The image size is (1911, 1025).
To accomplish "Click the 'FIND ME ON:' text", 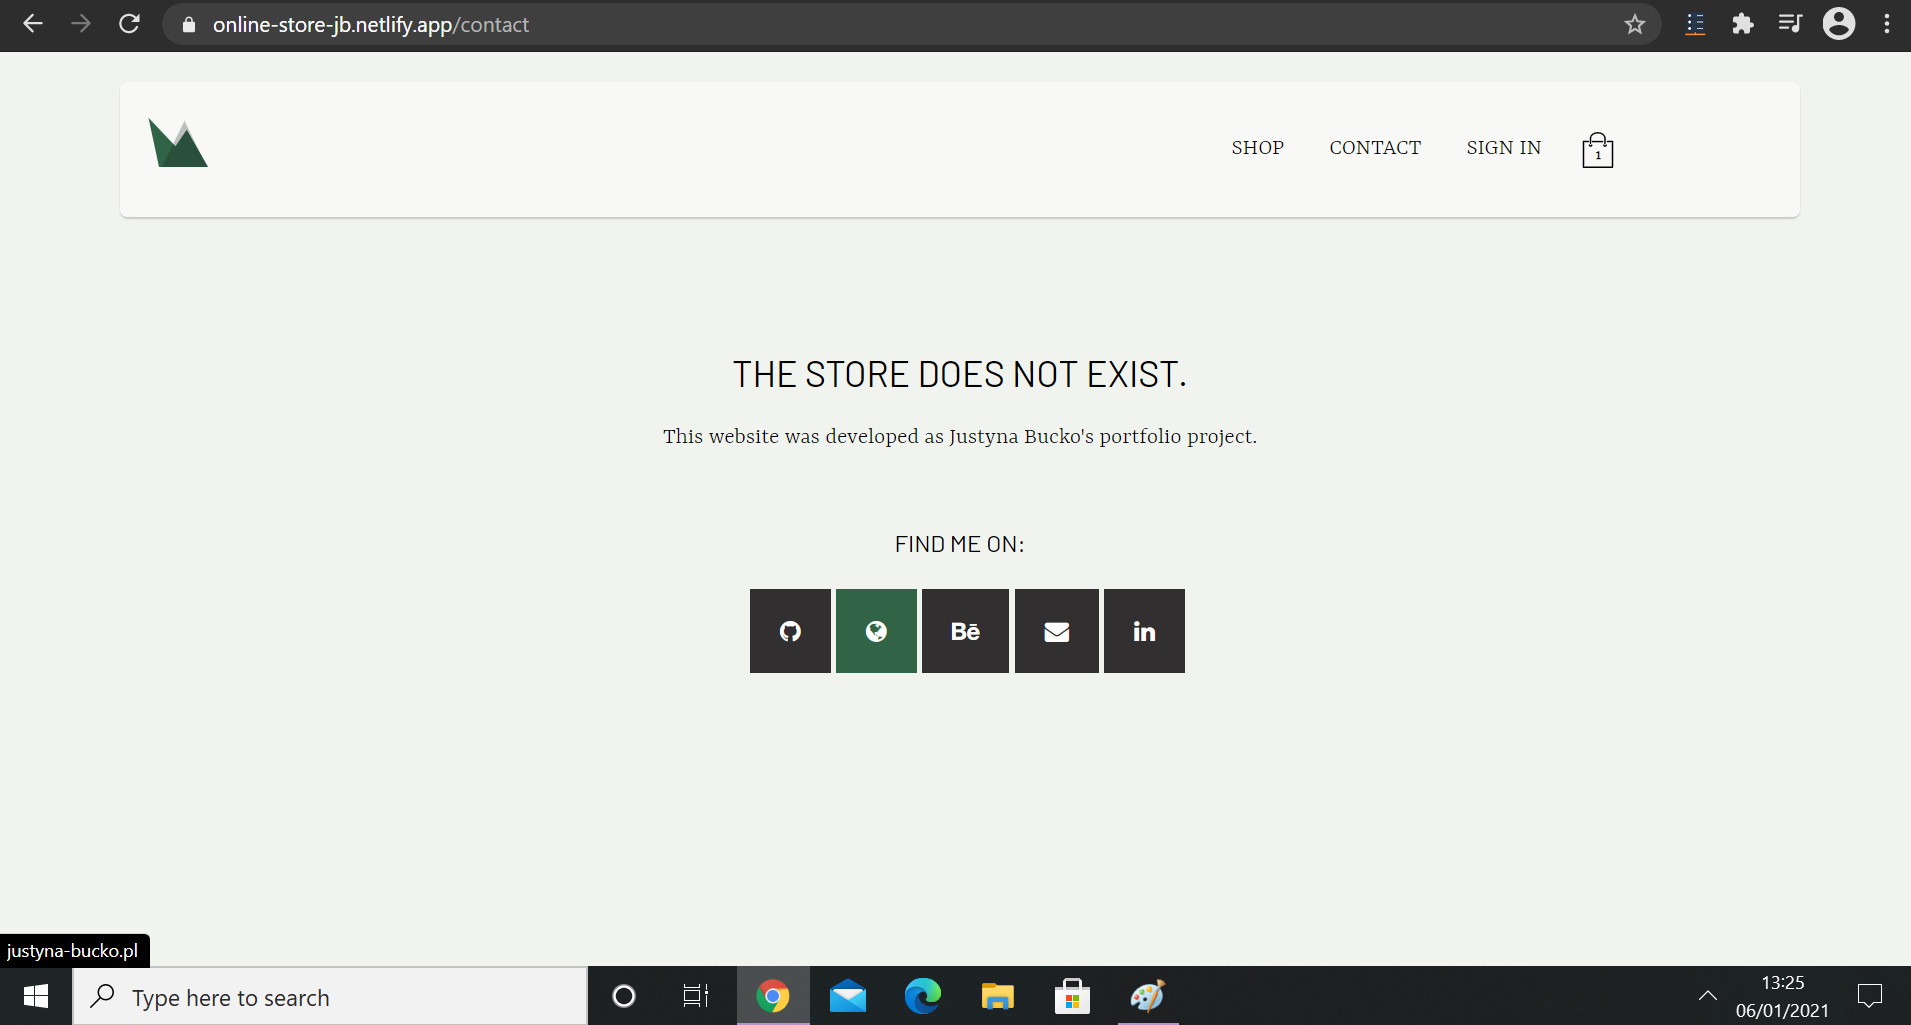I will pyautogui.click(x=960, y=544).
